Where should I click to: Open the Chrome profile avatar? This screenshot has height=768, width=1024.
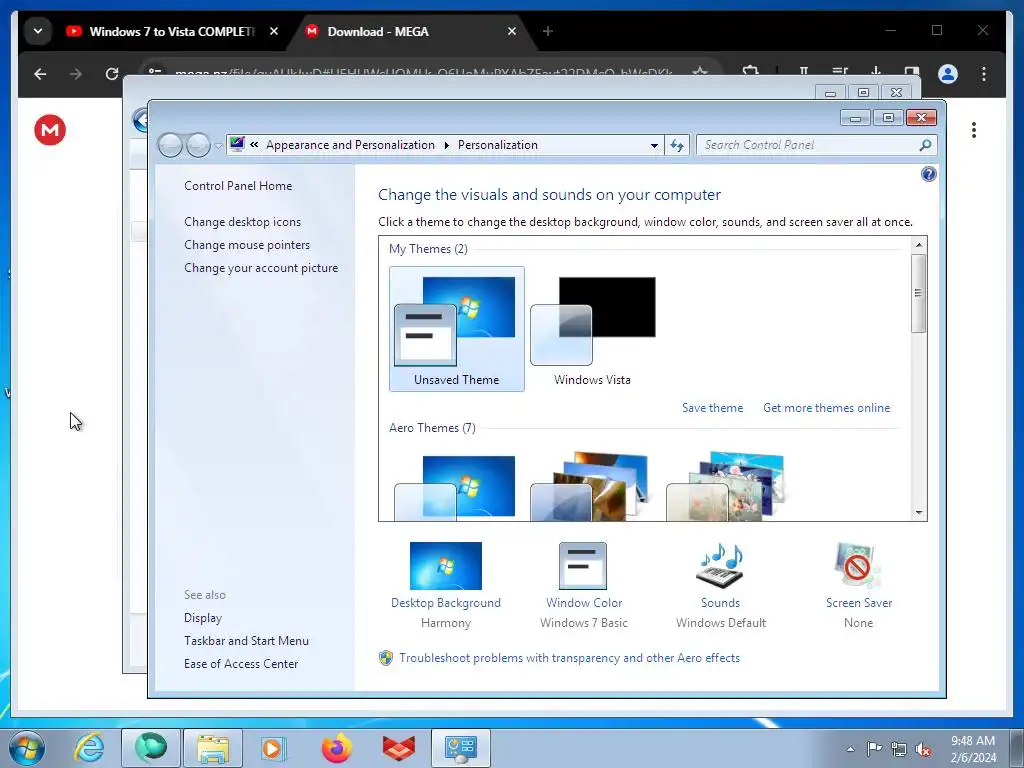point(948,74)
